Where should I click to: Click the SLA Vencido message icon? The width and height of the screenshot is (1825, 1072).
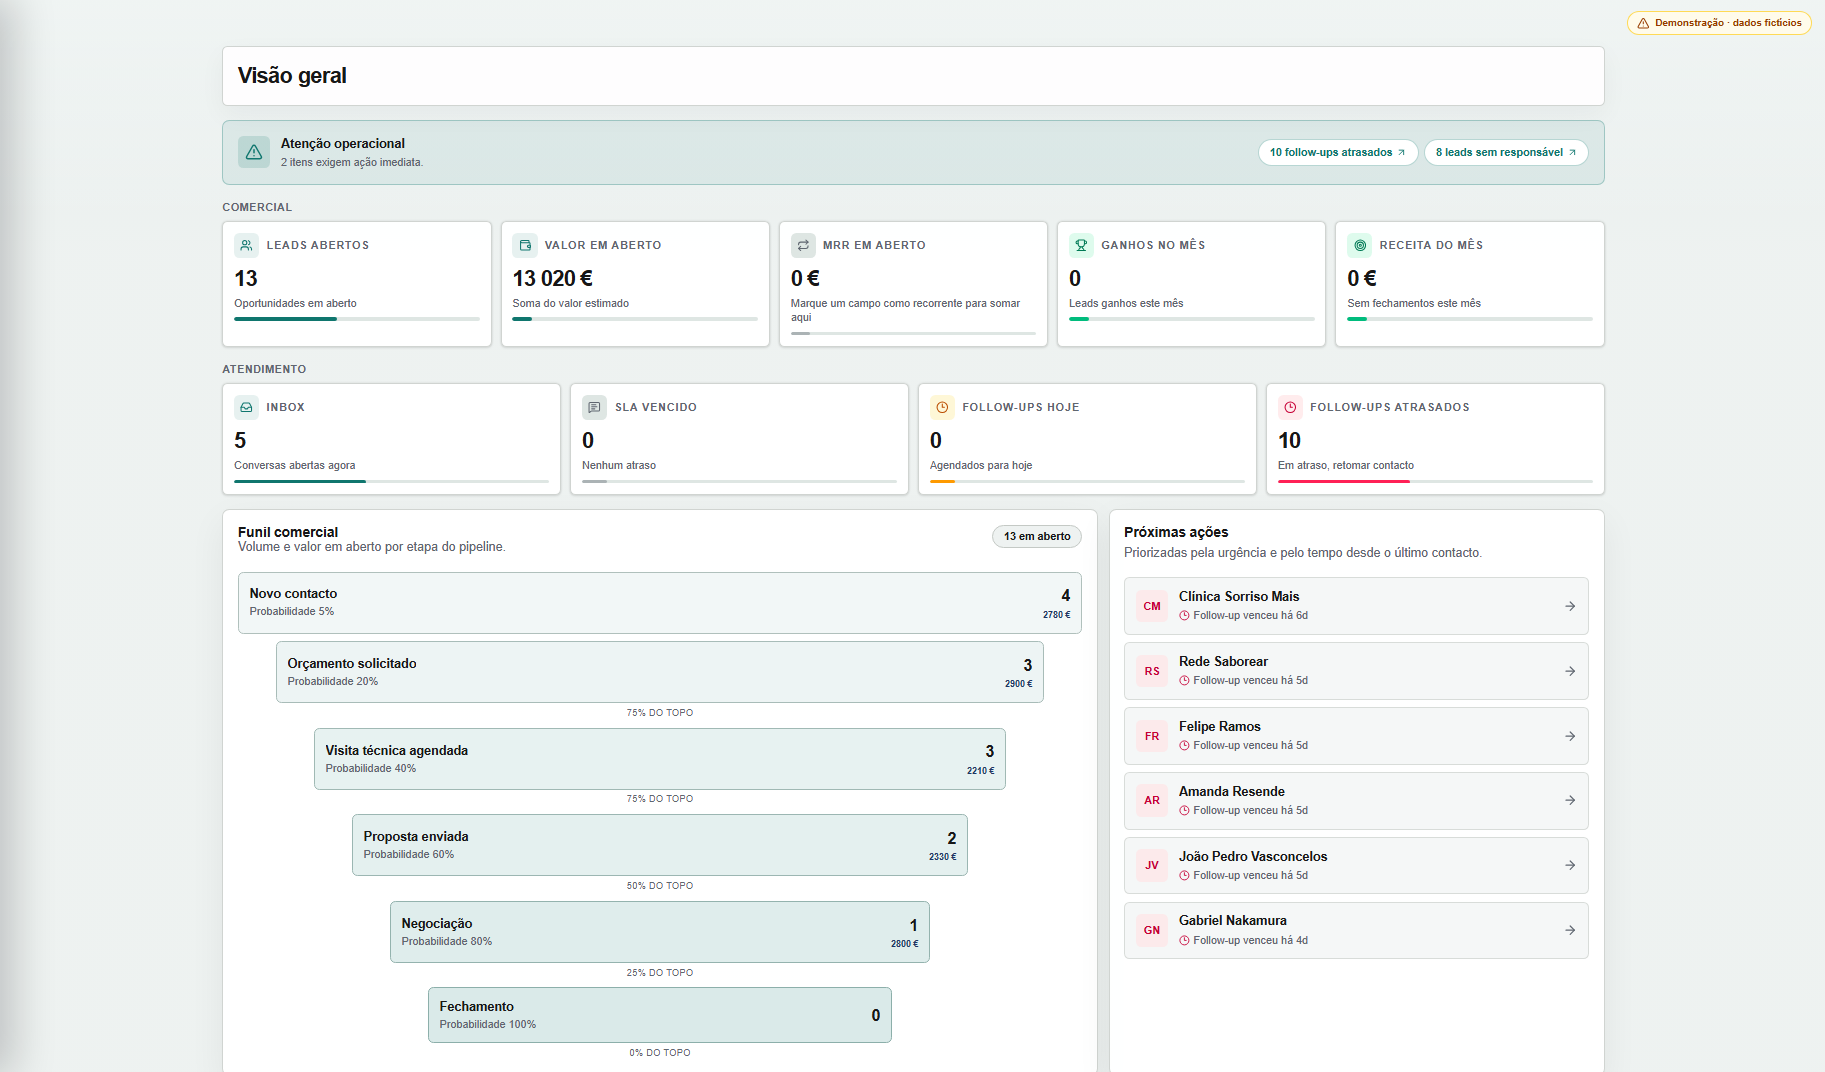click(x=594, y=407)
